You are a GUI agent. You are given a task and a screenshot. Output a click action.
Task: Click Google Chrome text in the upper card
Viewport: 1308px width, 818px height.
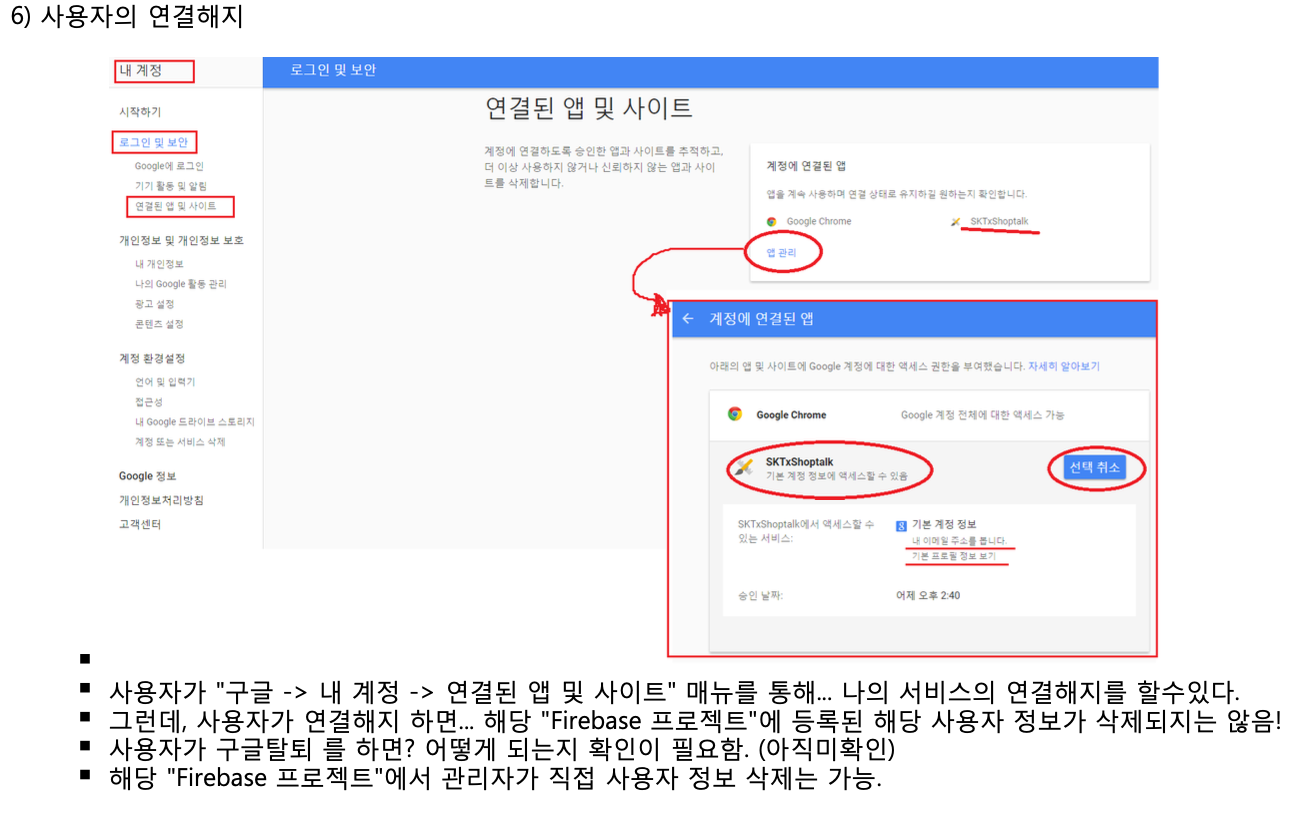pyautogui.click(x=819, y=222)
